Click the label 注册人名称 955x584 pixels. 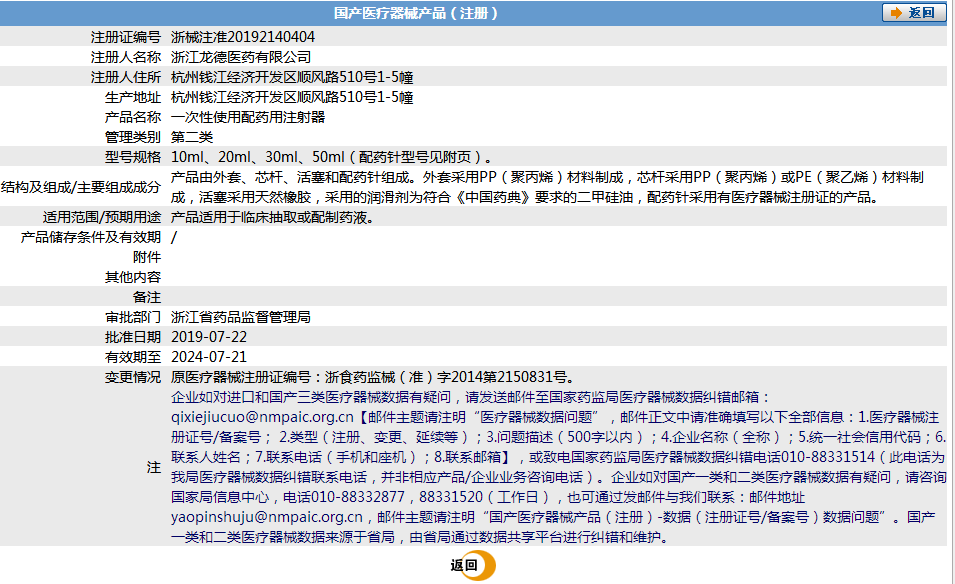click(126, 57)
